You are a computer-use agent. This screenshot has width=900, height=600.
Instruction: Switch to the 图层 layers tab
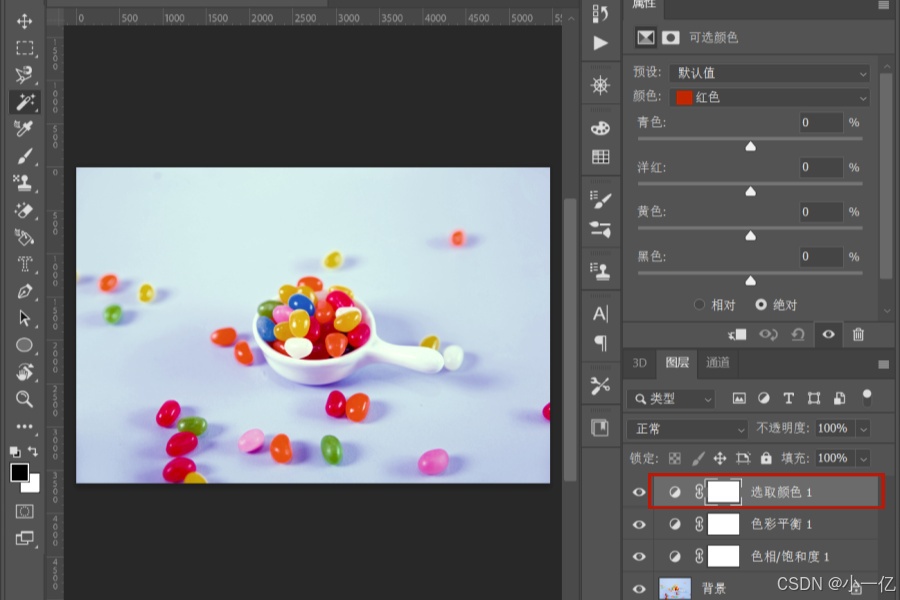(677, 363)
